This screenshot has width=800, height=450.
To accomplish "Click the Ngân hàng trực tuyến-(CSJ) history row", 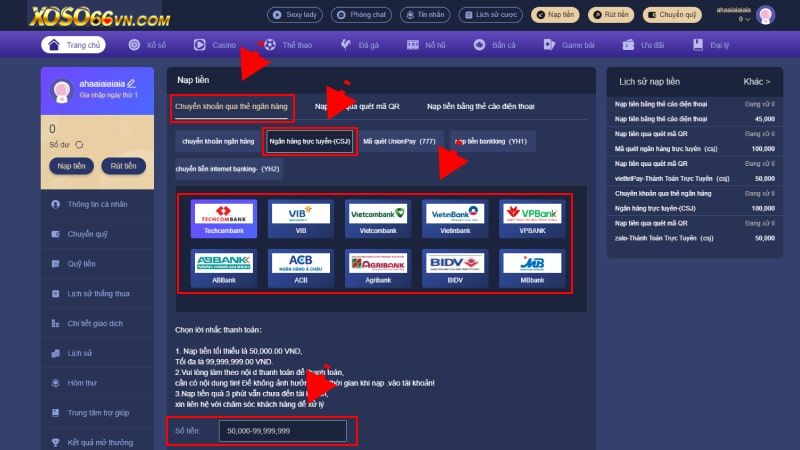I will pos(694,208).
